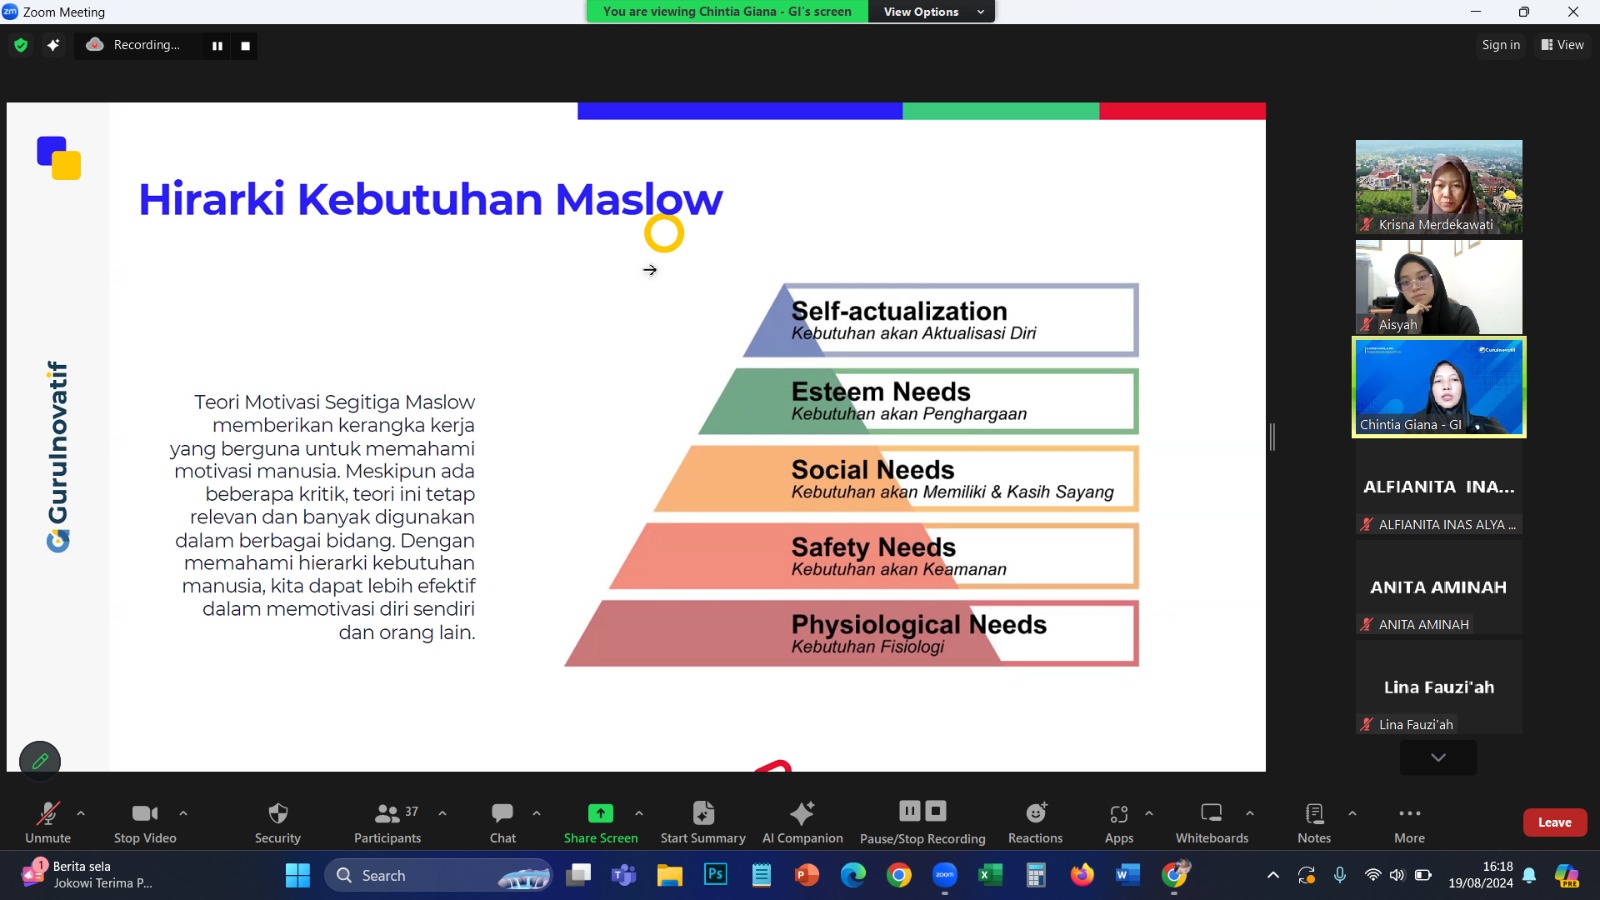Leave the meeting

tap(1554, 822)
